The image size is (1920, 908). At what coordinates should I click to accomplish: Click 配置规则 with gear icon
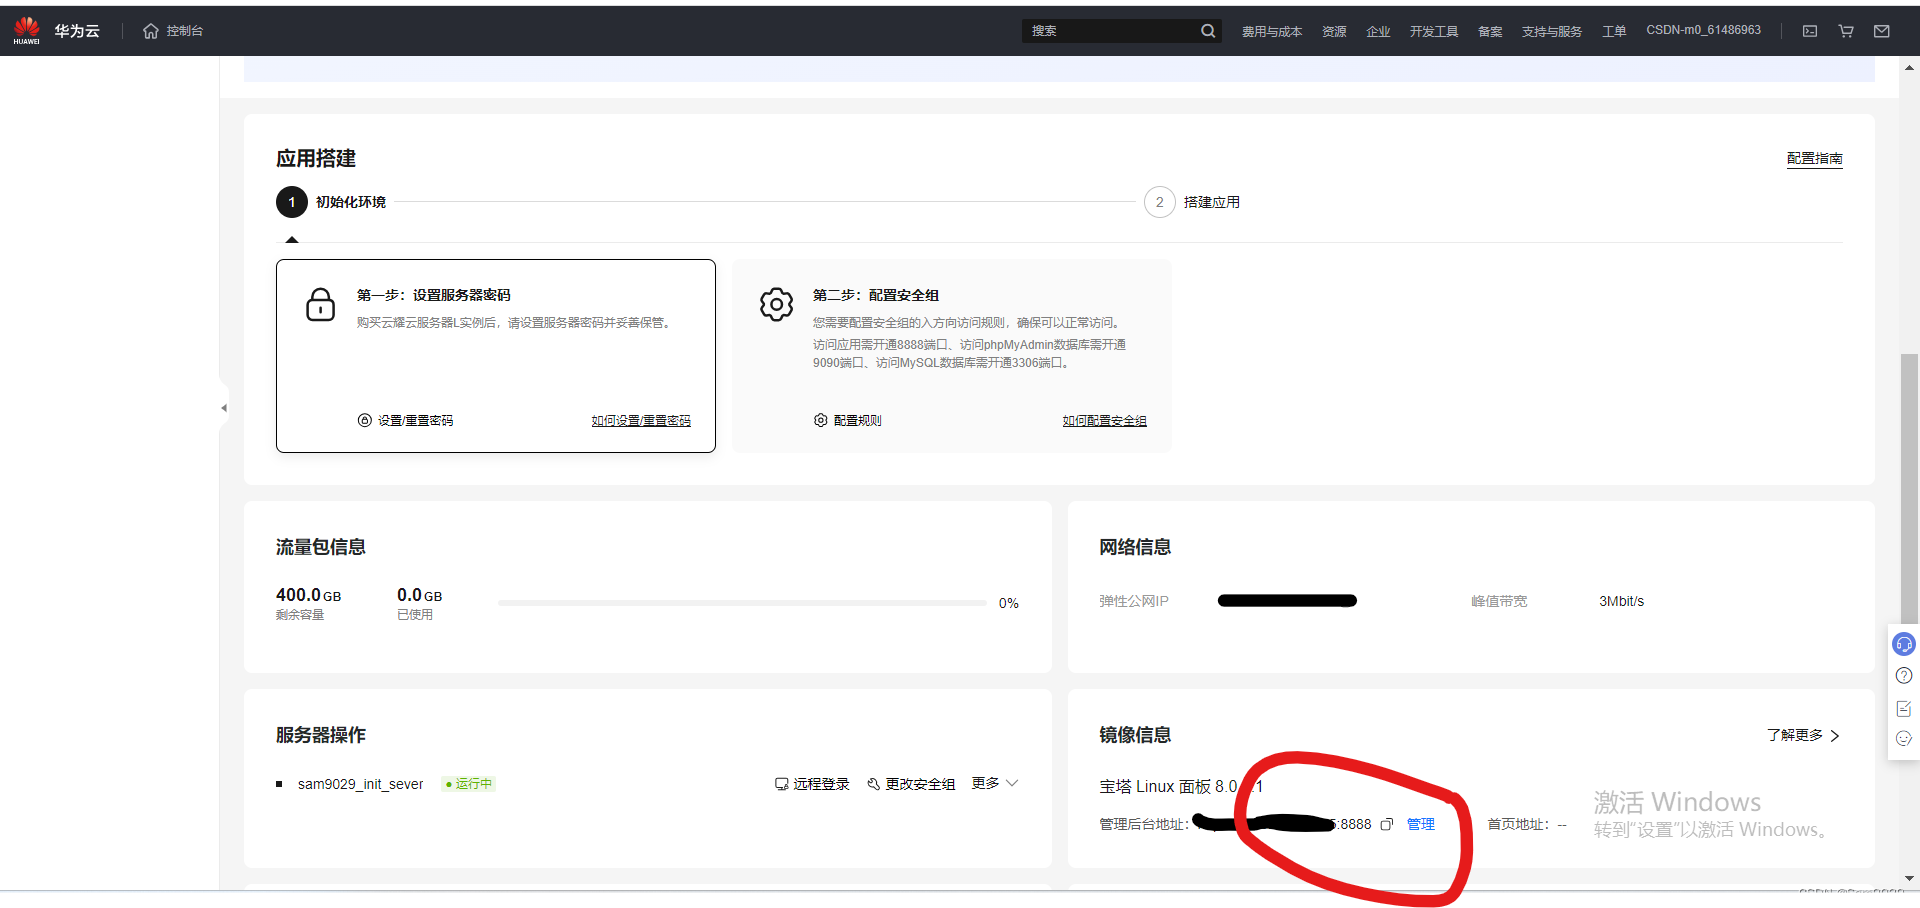[x=848, y=421]
